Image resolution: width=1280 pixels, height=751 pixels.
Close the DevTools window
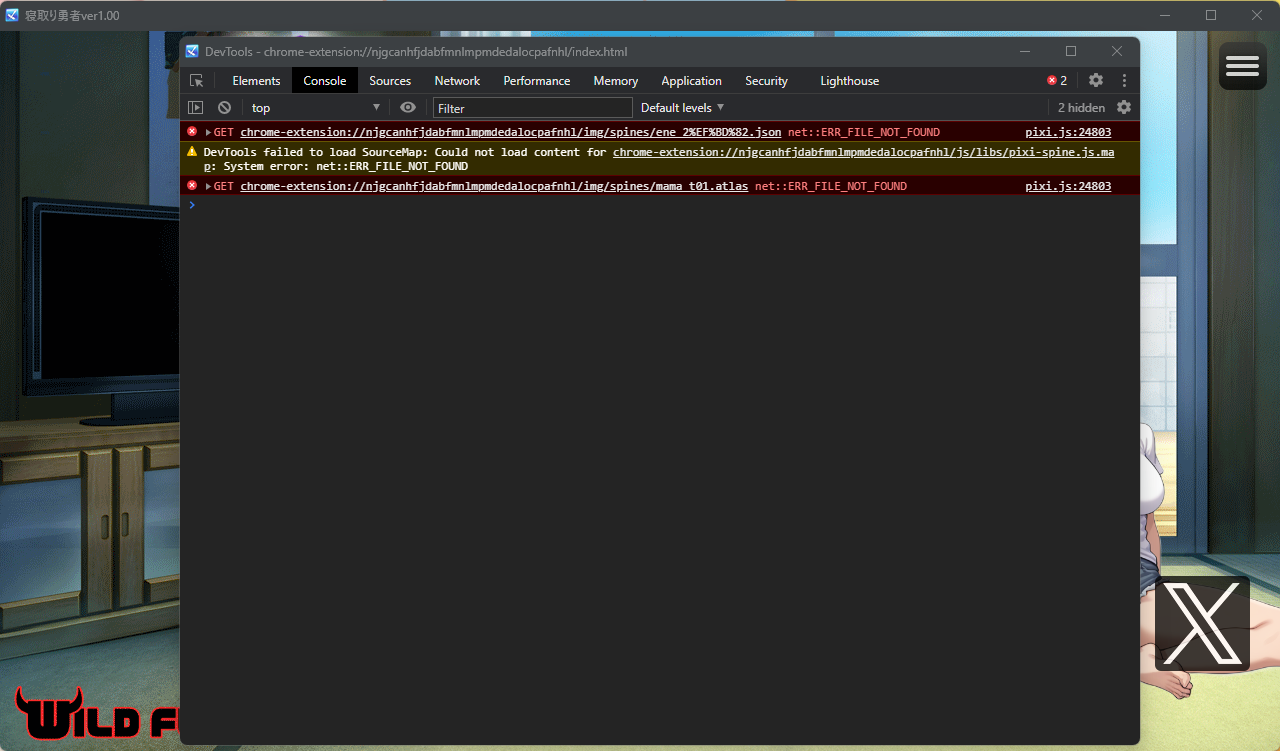pos(1117,51)
